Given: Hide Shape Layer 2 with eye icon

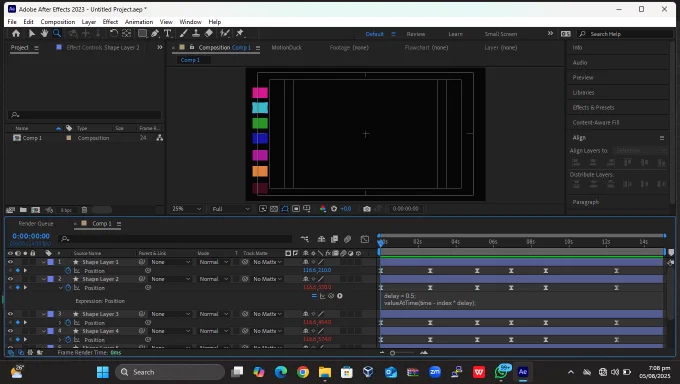Looking at the screenshot, I should [x=10, y=279].
